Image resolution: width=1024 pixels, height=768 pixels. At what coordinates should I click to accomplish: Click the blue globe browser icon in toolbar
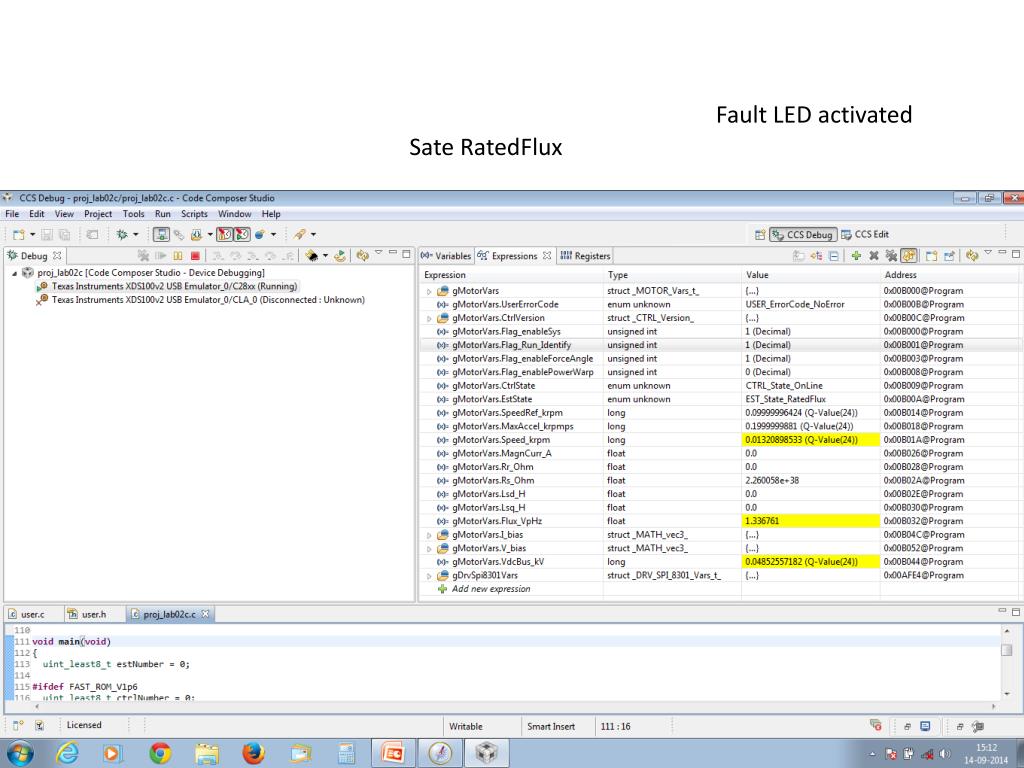(x=260, y=234)
